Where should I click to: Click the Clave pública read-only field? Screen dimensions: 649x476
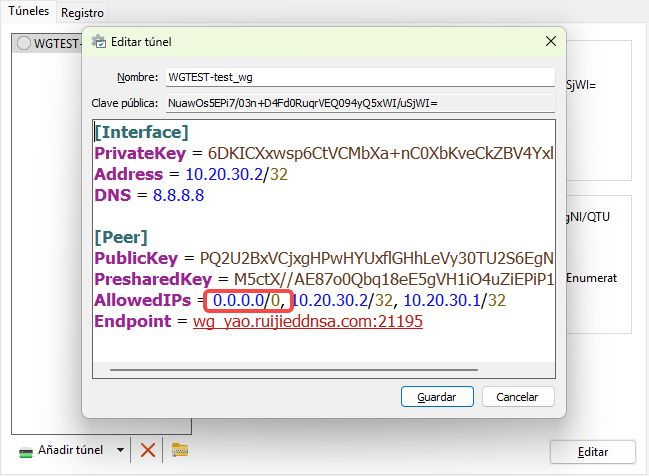[358, 102]
